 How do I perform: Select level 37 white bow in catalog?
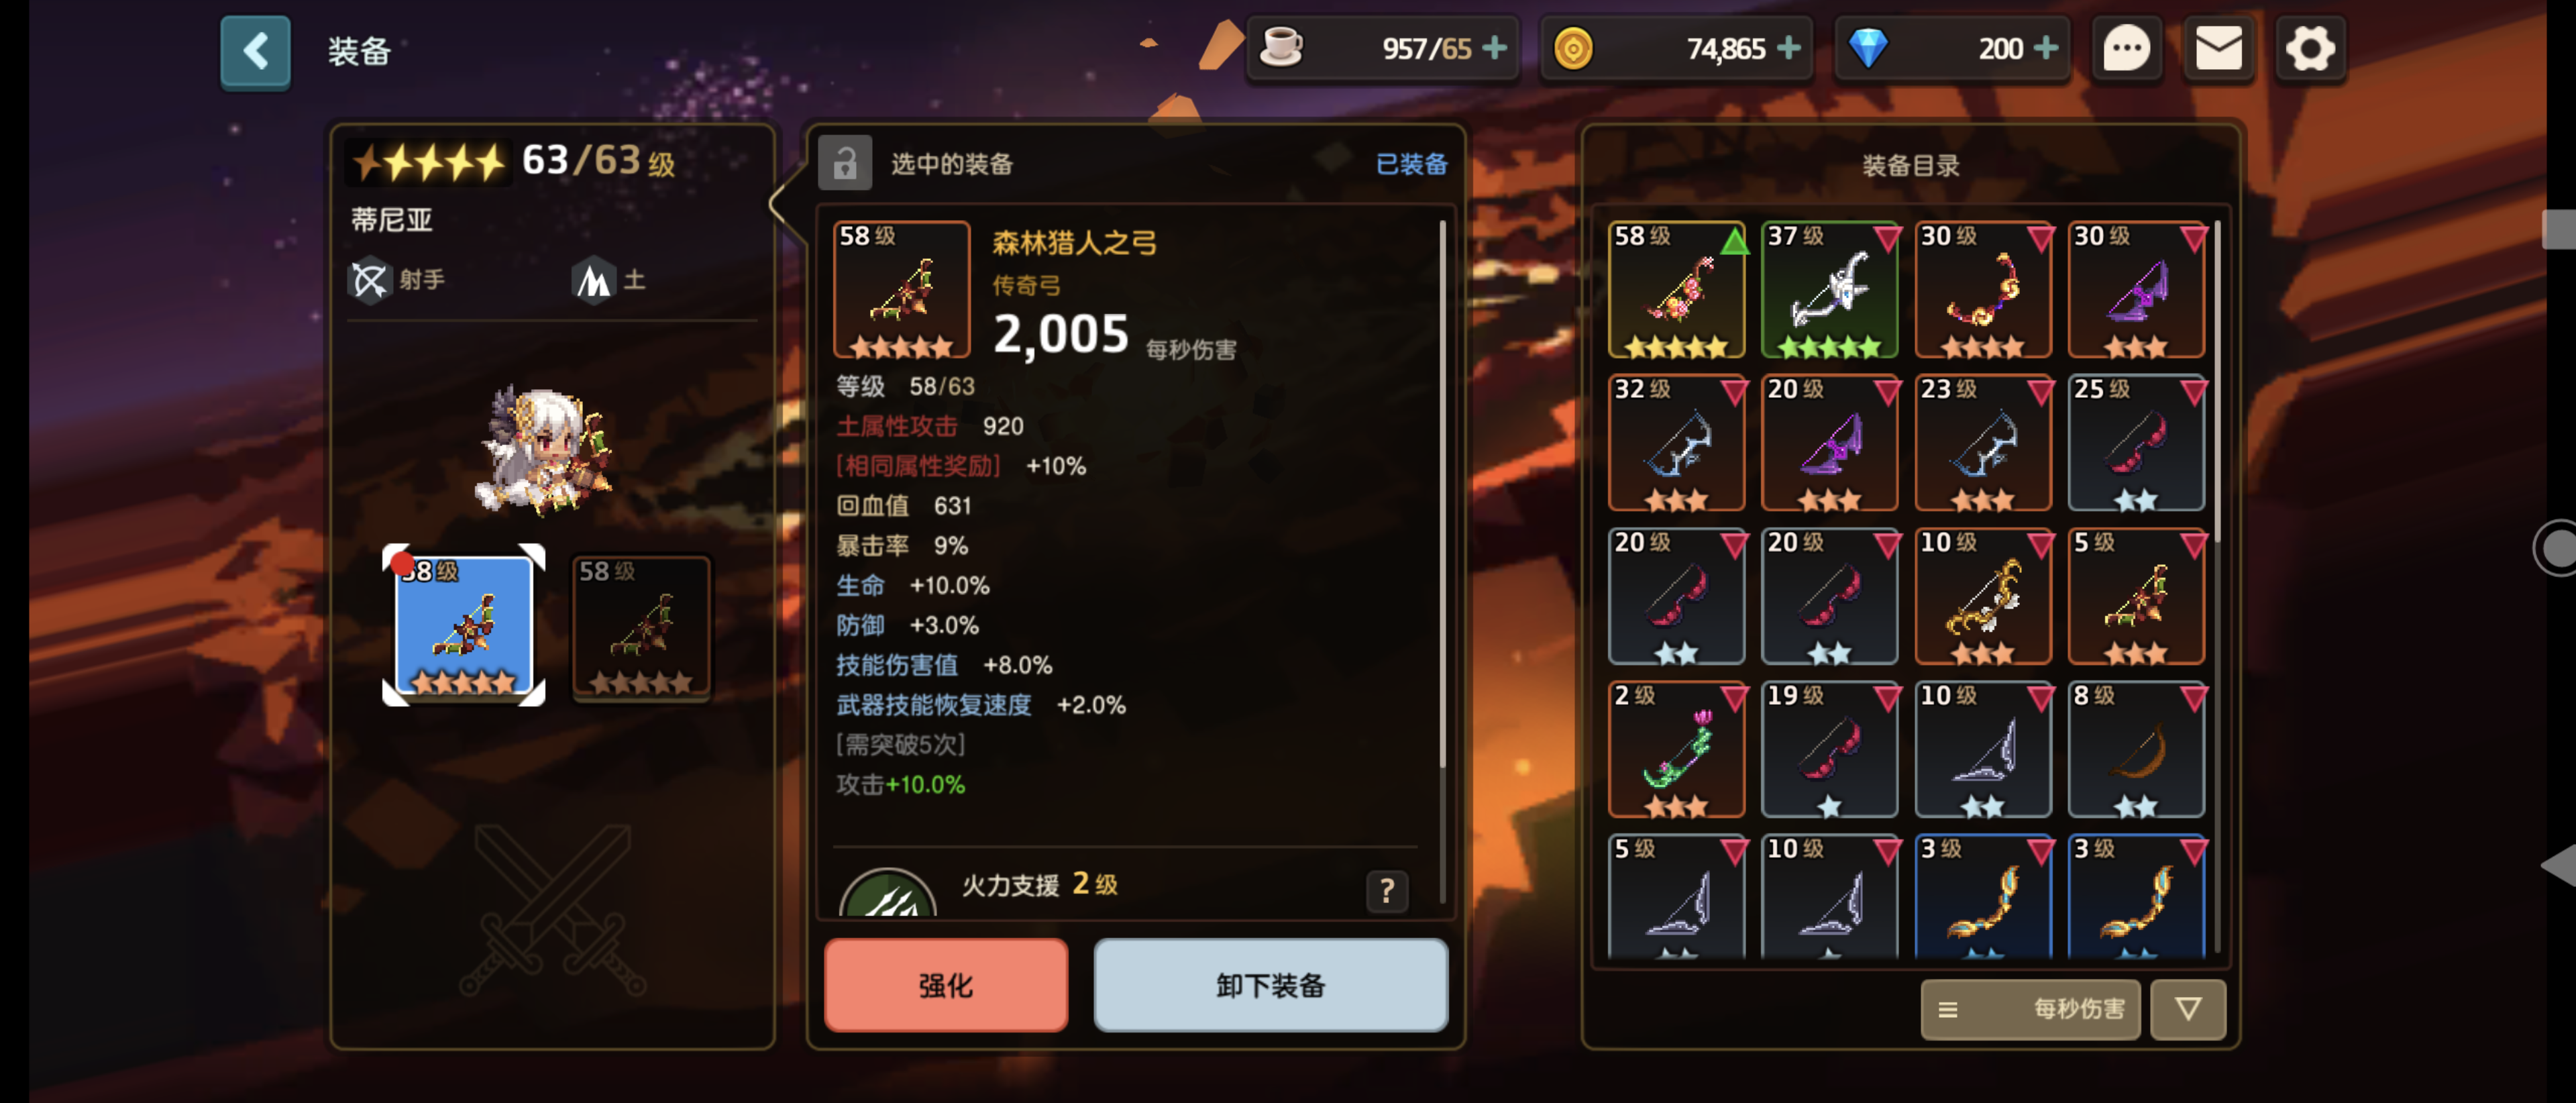(x=1829, y=290)
